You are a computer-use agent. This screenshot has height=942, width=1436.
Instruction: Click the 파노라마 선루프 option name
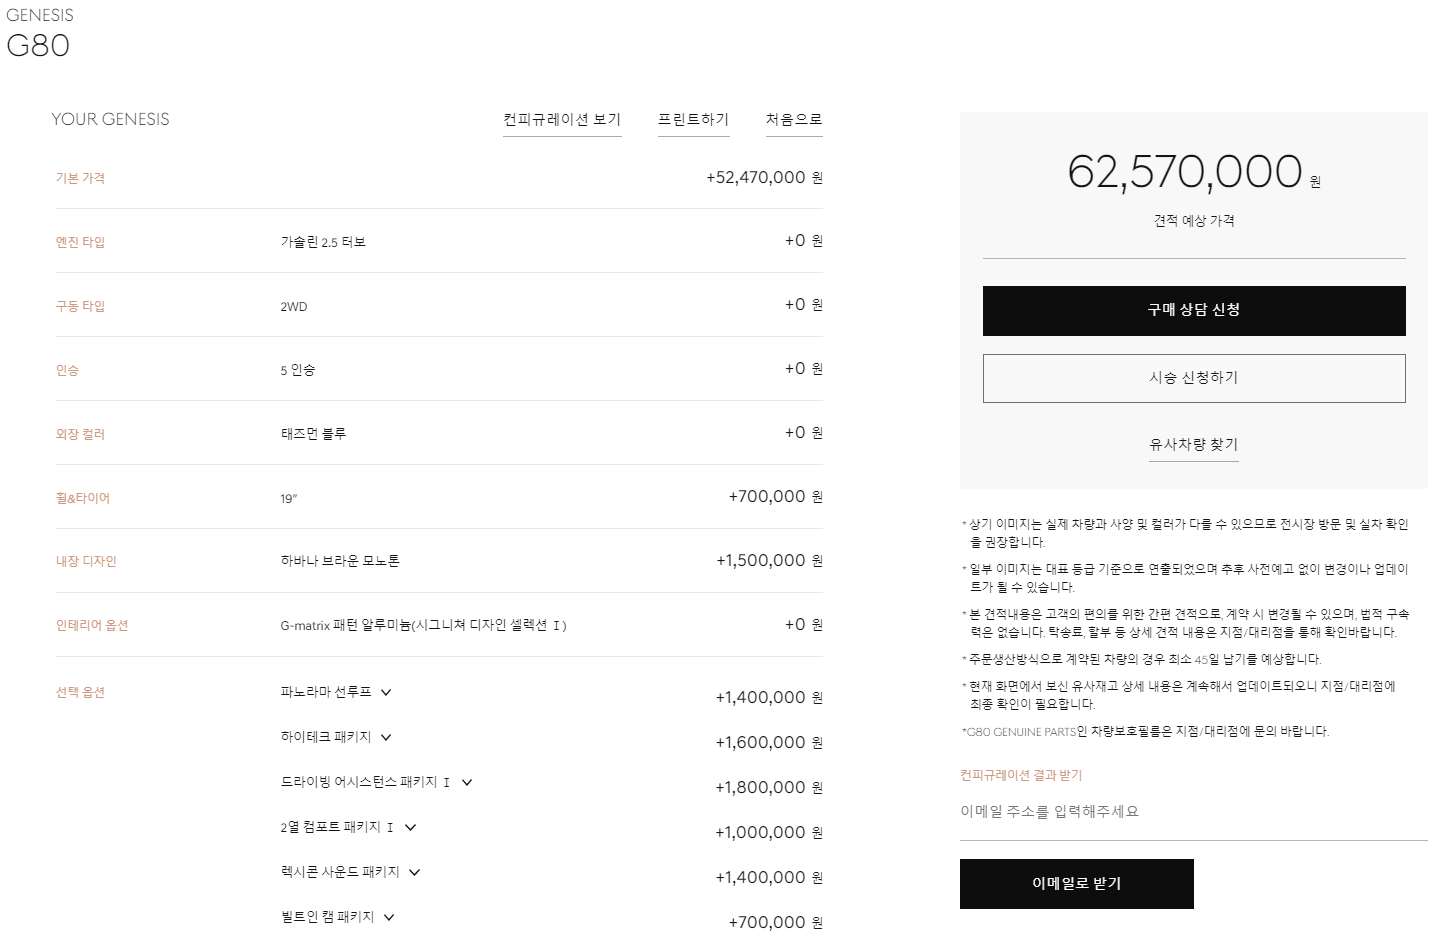[x=326, y=692]
